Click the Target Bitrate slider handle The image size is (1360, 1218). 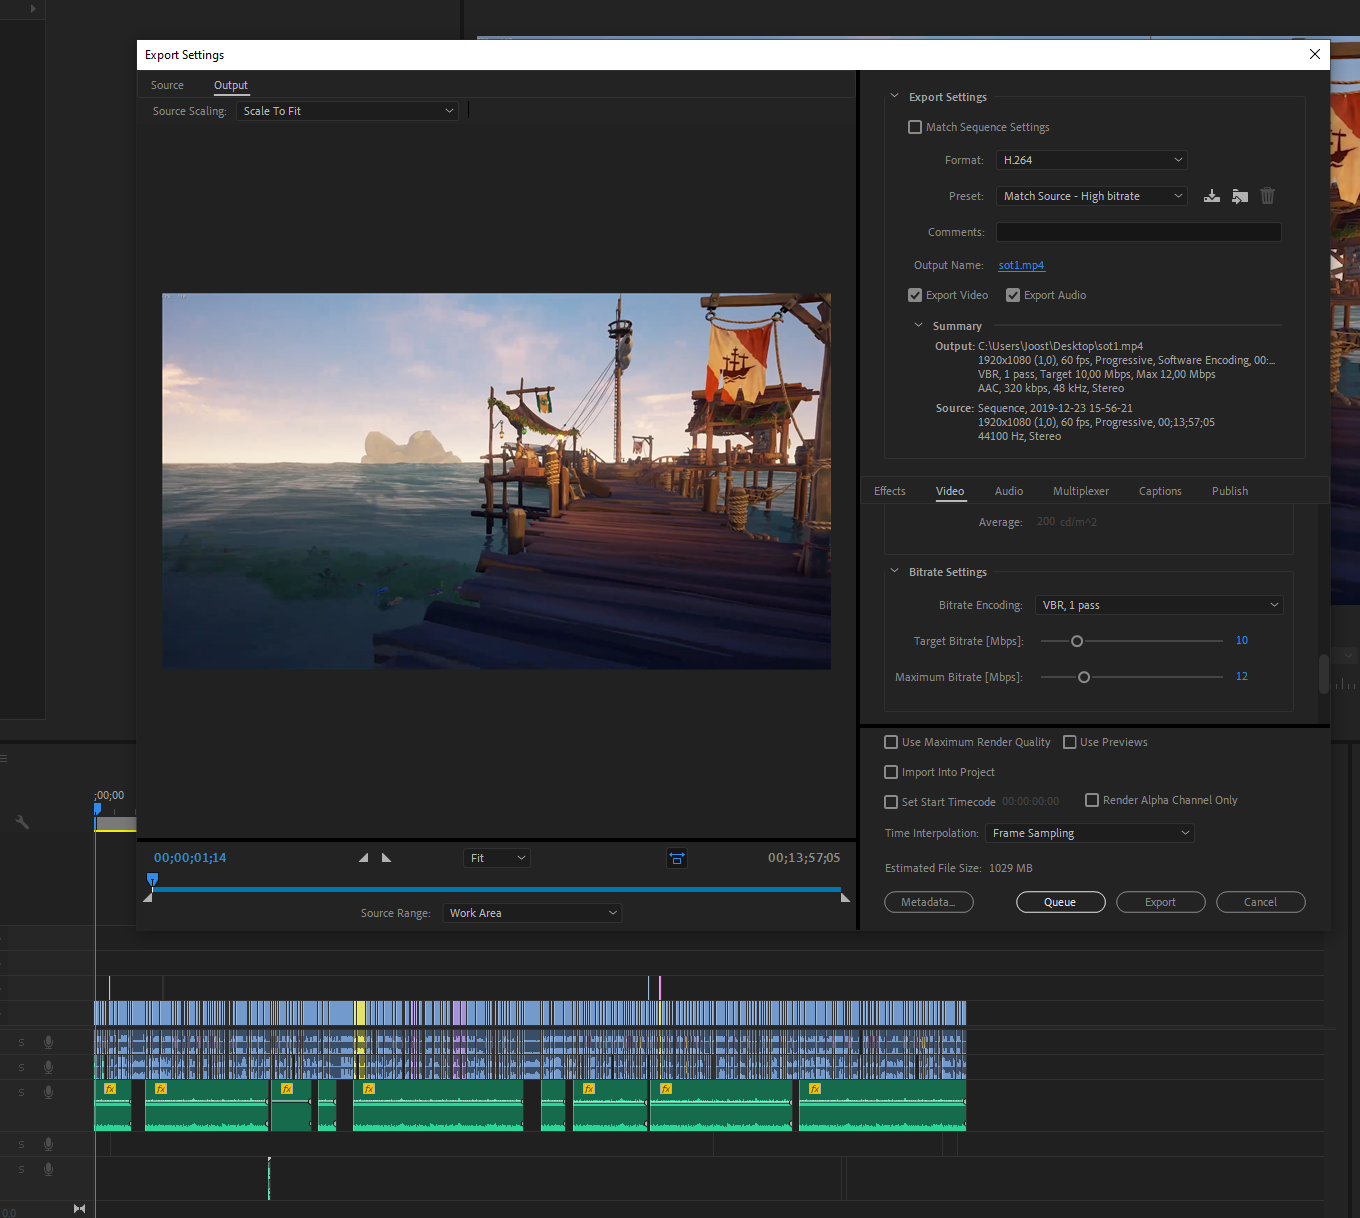point(1077,641)
